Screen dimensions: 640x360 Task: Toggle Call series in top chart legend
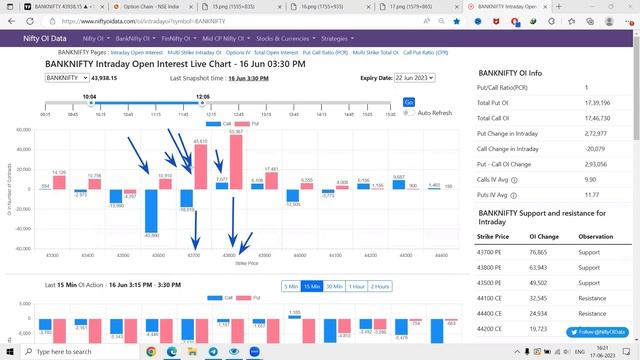pos(218,124)
